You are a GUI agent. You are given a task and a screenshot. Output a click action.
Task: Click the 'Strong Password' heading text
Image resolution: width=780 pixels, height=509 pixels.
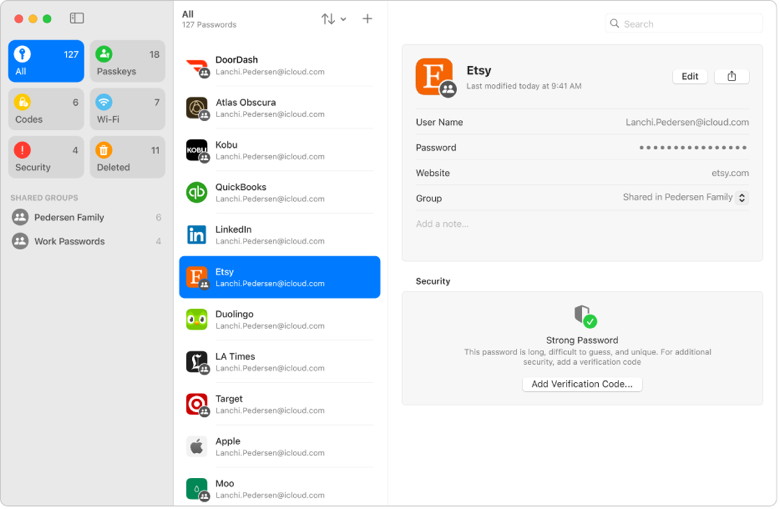pyautogui.click(x=582, y=340)
